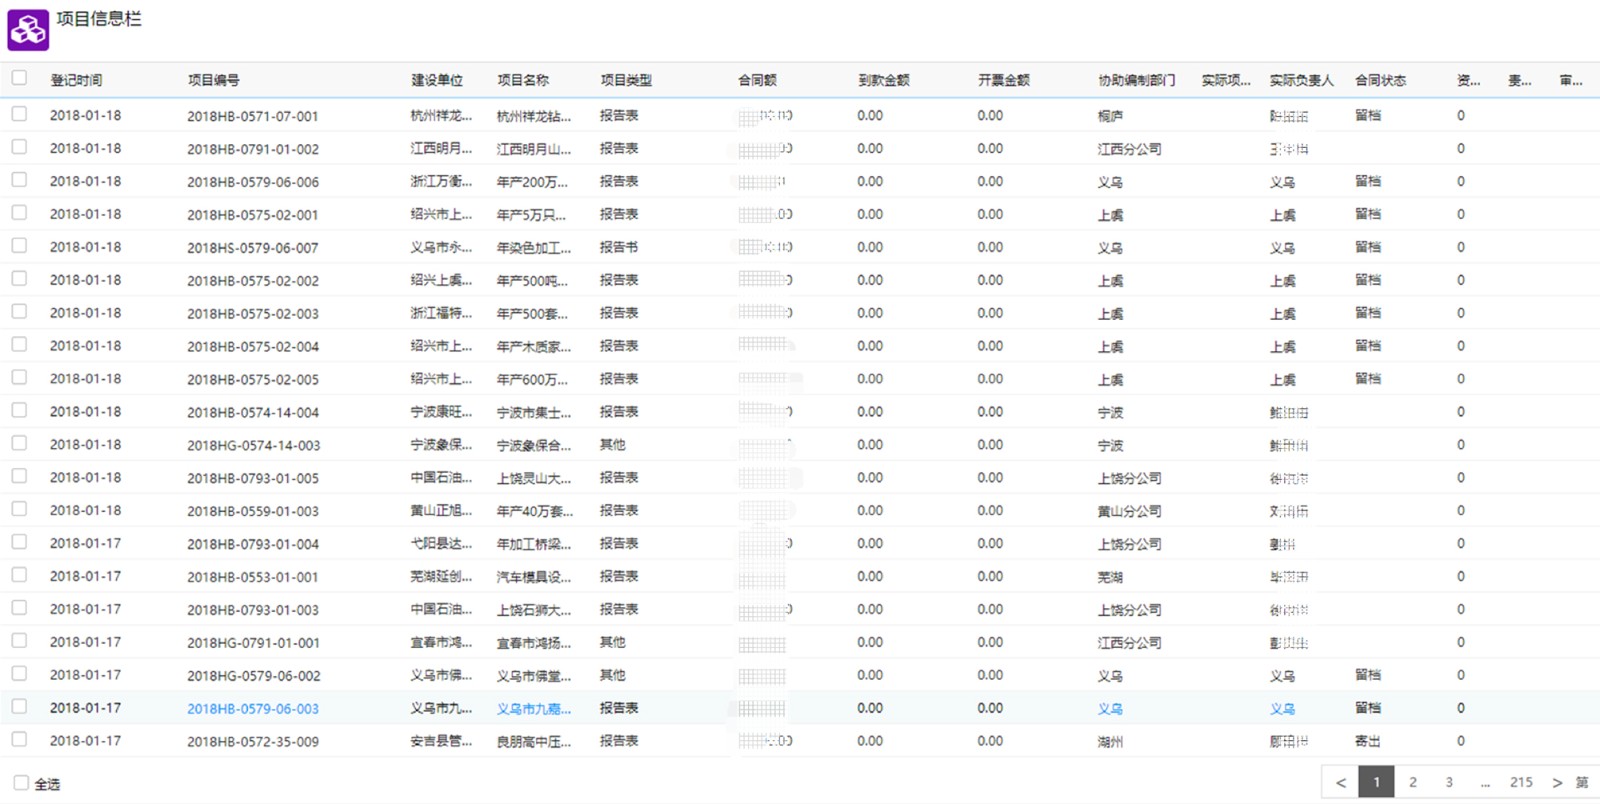The image size is (1600, 804).
Task: Sort by 登记时间 column header
Action: pyautogui.click(x=76, y=80)
